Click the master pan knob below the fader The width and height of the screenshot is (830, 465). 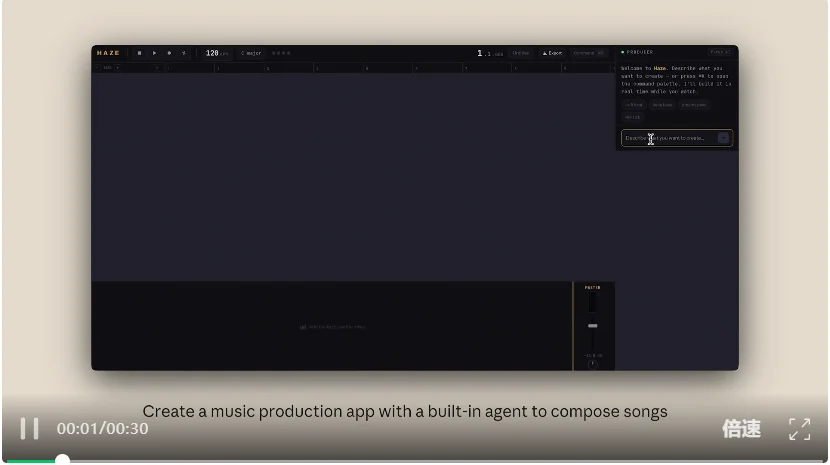[x=593, y=363]
